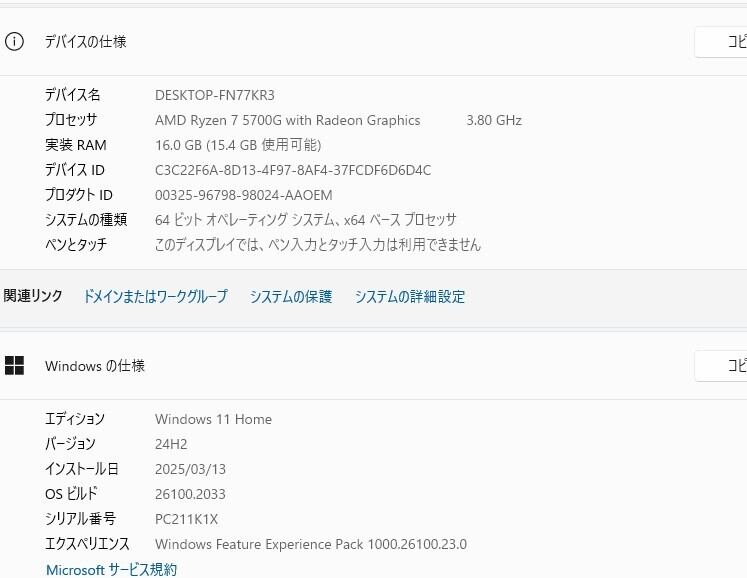747x578 pixels.
Task: Select version value 24H2
Action: tap(171, 444)
